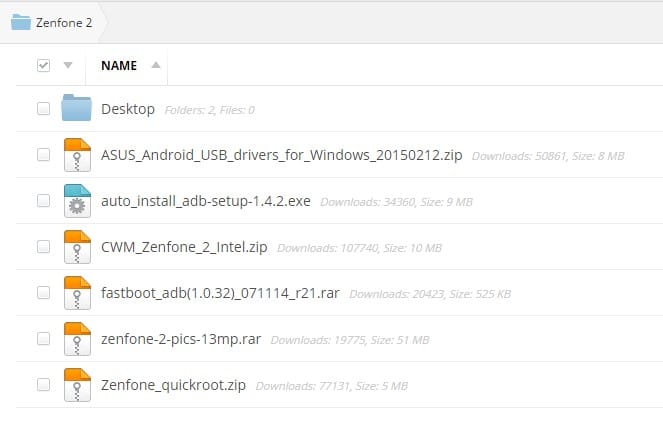The height and width of the screenshot is (447, 663).
Task: Select checkbox next to Zenfone_quickroot.zip
Action: tap(43, 385)
